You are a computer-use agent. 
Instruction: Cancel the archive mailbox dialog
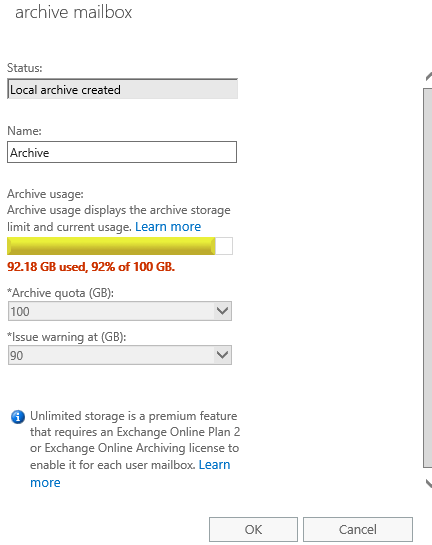click(x=358, y=529)
